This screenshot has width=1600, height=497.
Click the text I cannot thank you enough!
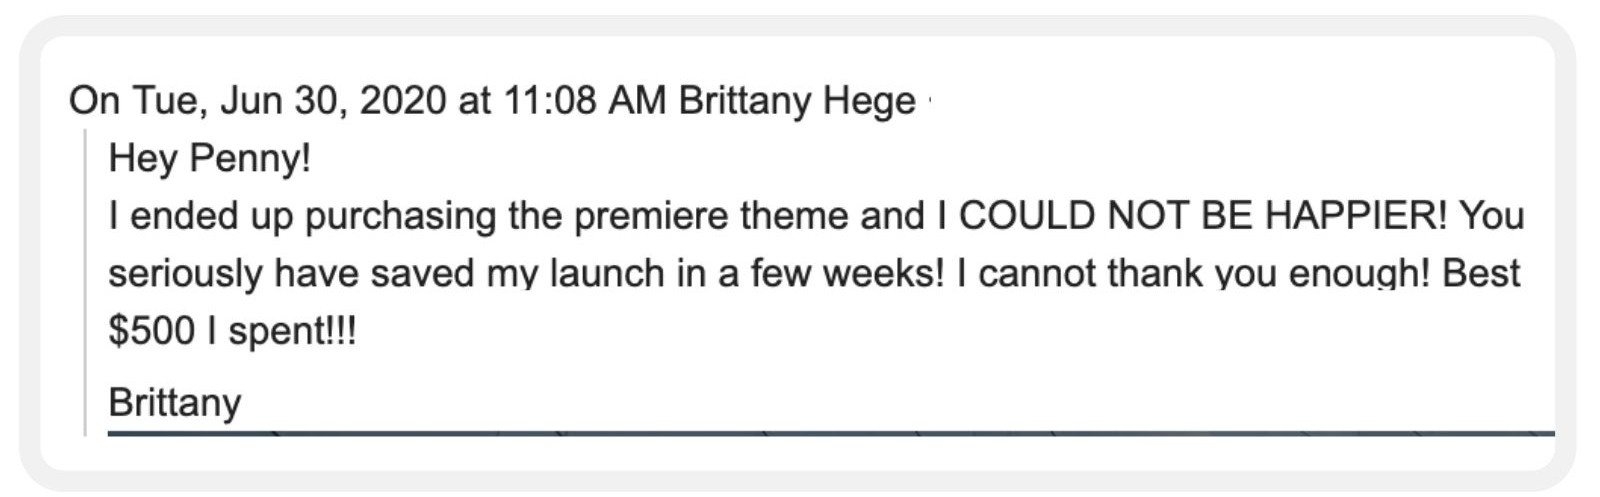[1193, 273]
